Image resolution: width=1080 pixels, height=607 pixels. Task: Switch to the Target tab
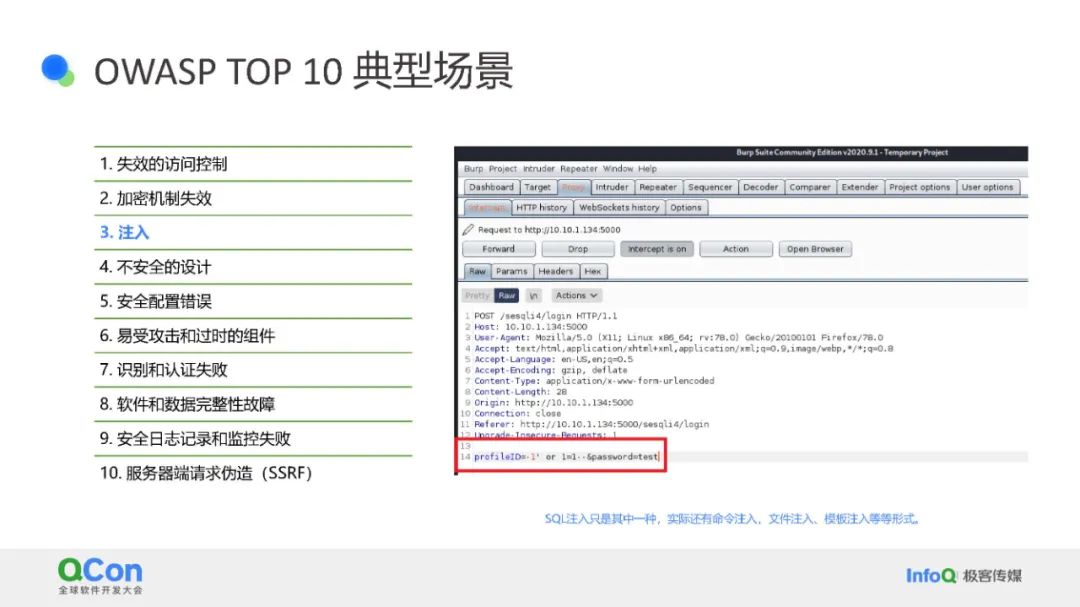(537, 187)
